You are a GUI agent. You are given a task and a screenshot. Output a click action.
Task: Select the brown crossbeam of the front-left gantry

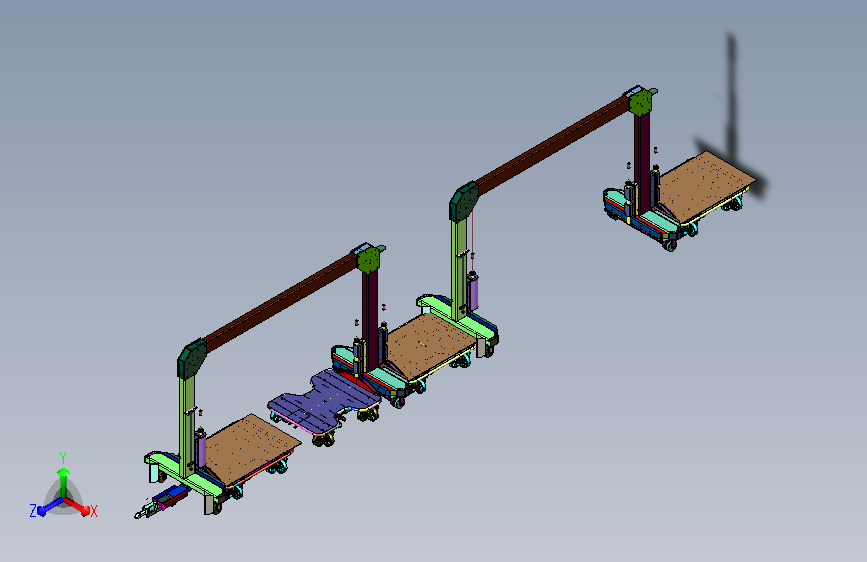(281, 302)
